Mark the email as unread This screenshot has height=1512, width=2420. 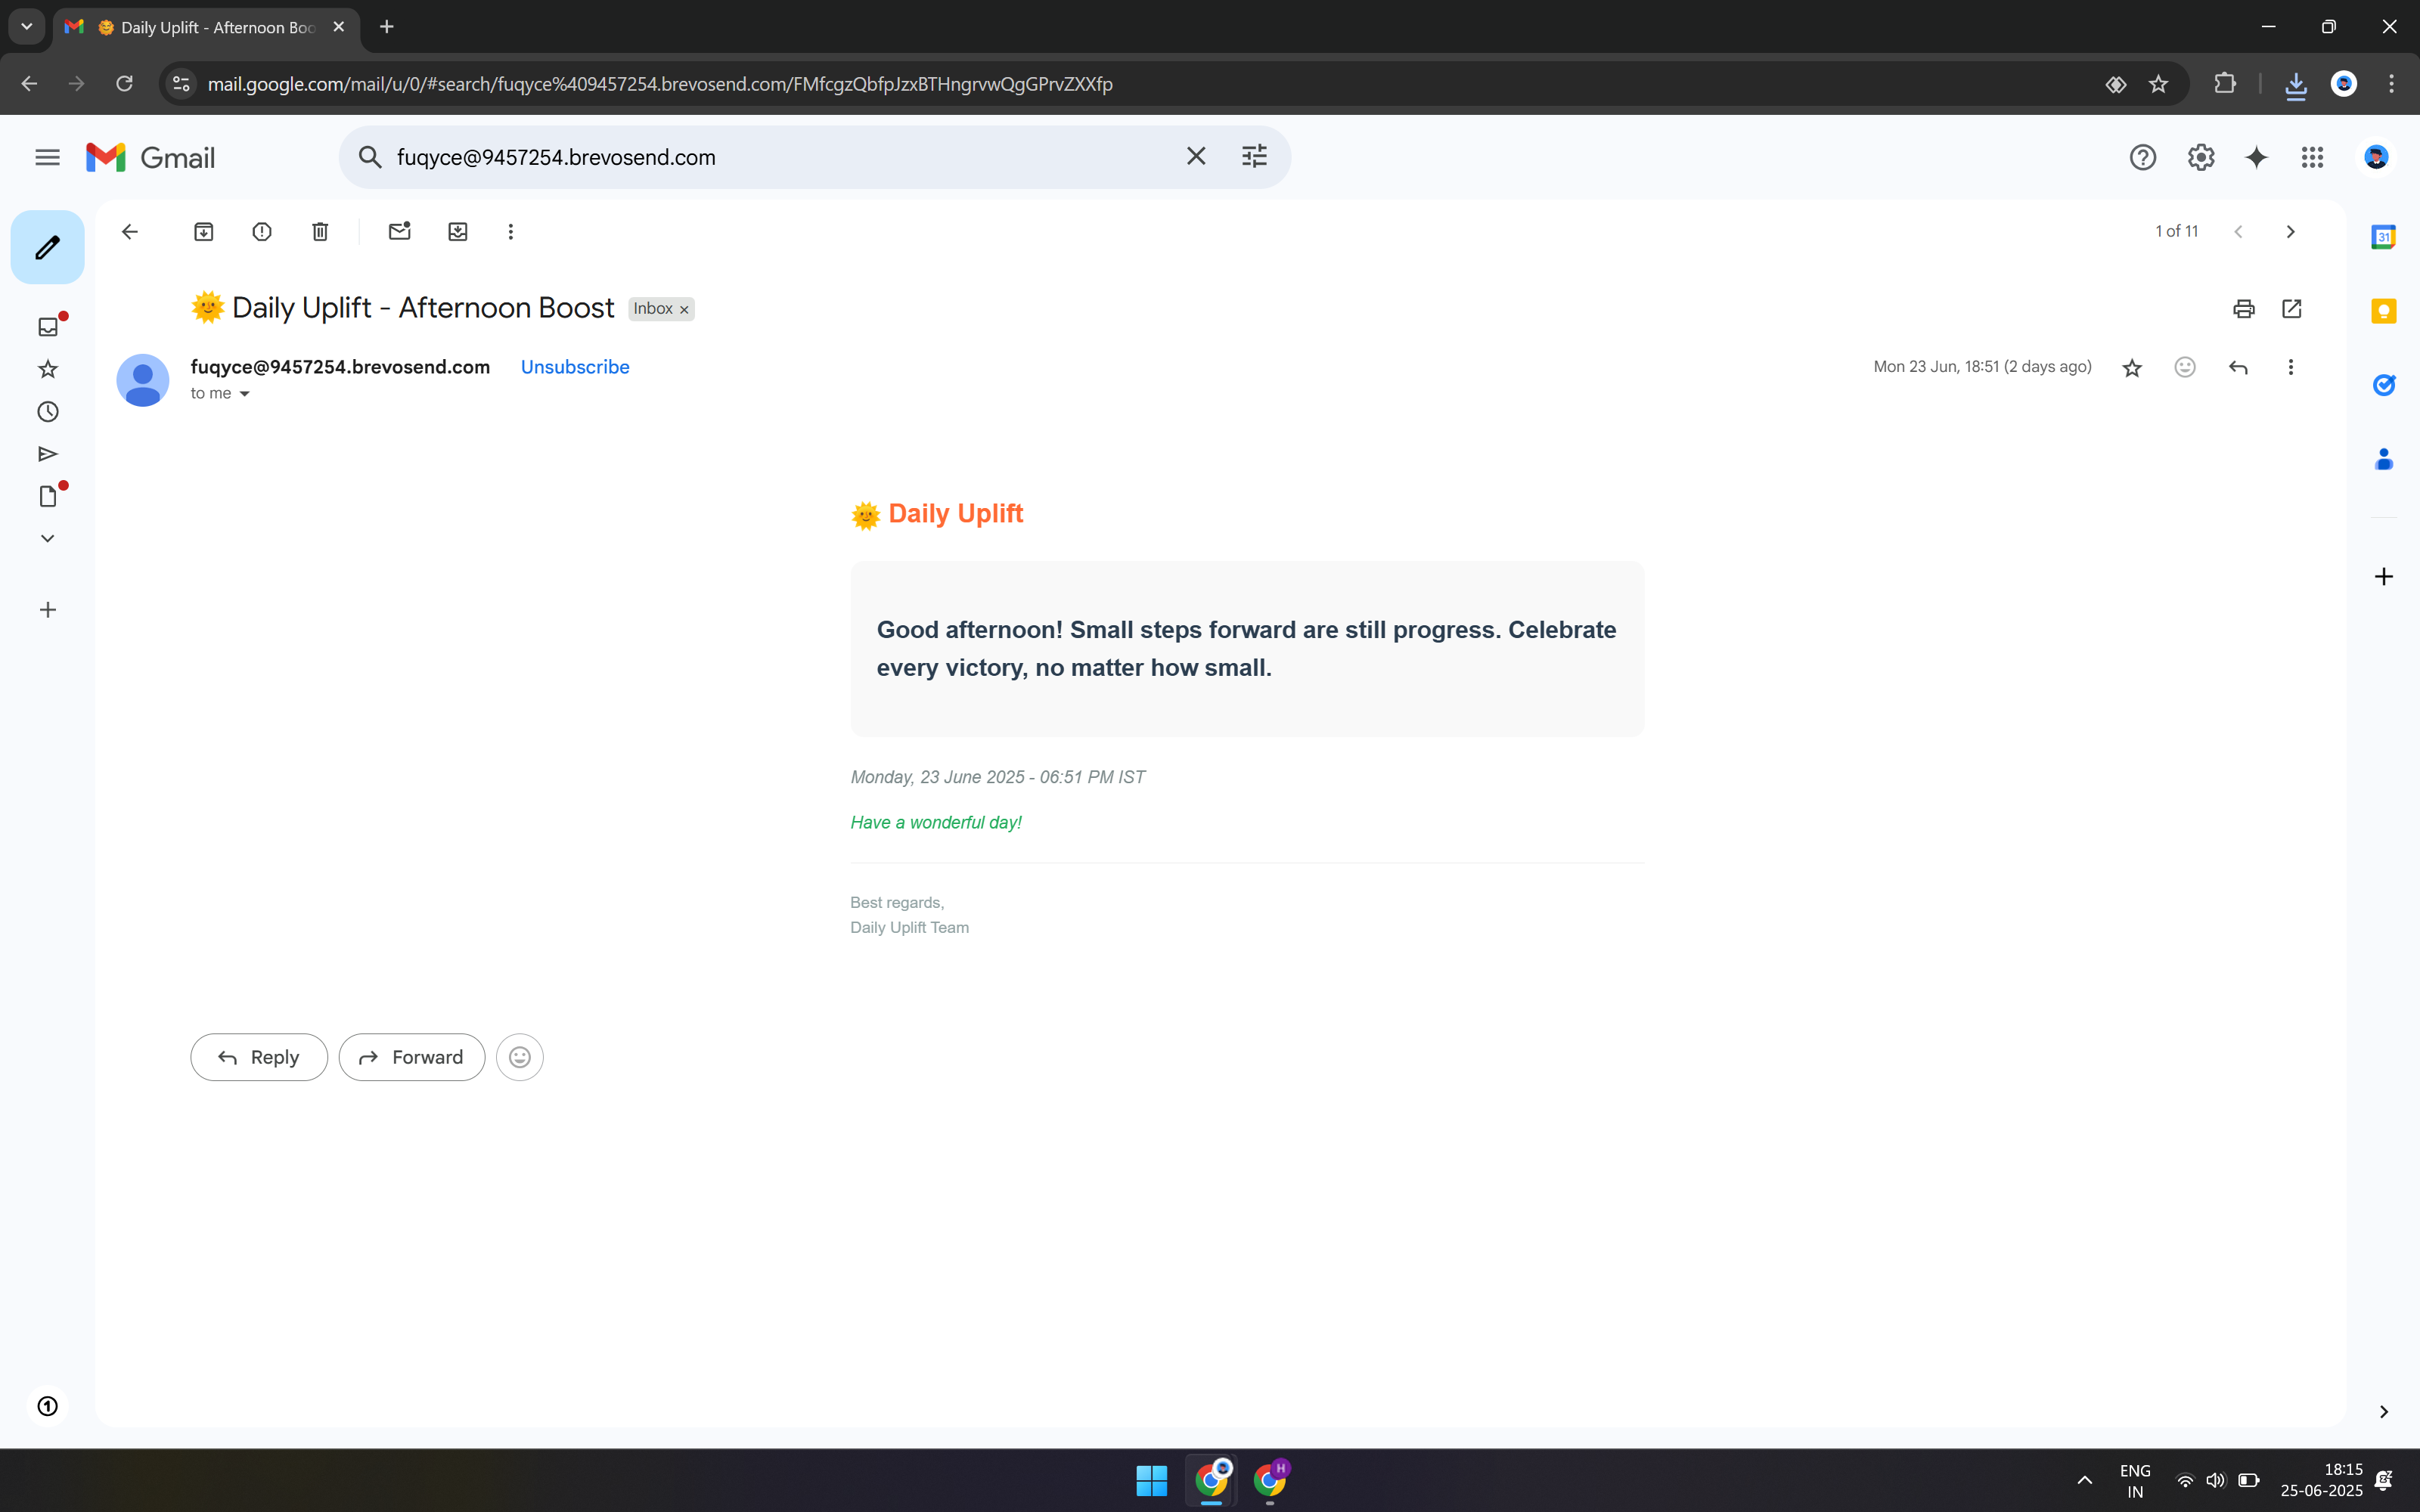399,232
